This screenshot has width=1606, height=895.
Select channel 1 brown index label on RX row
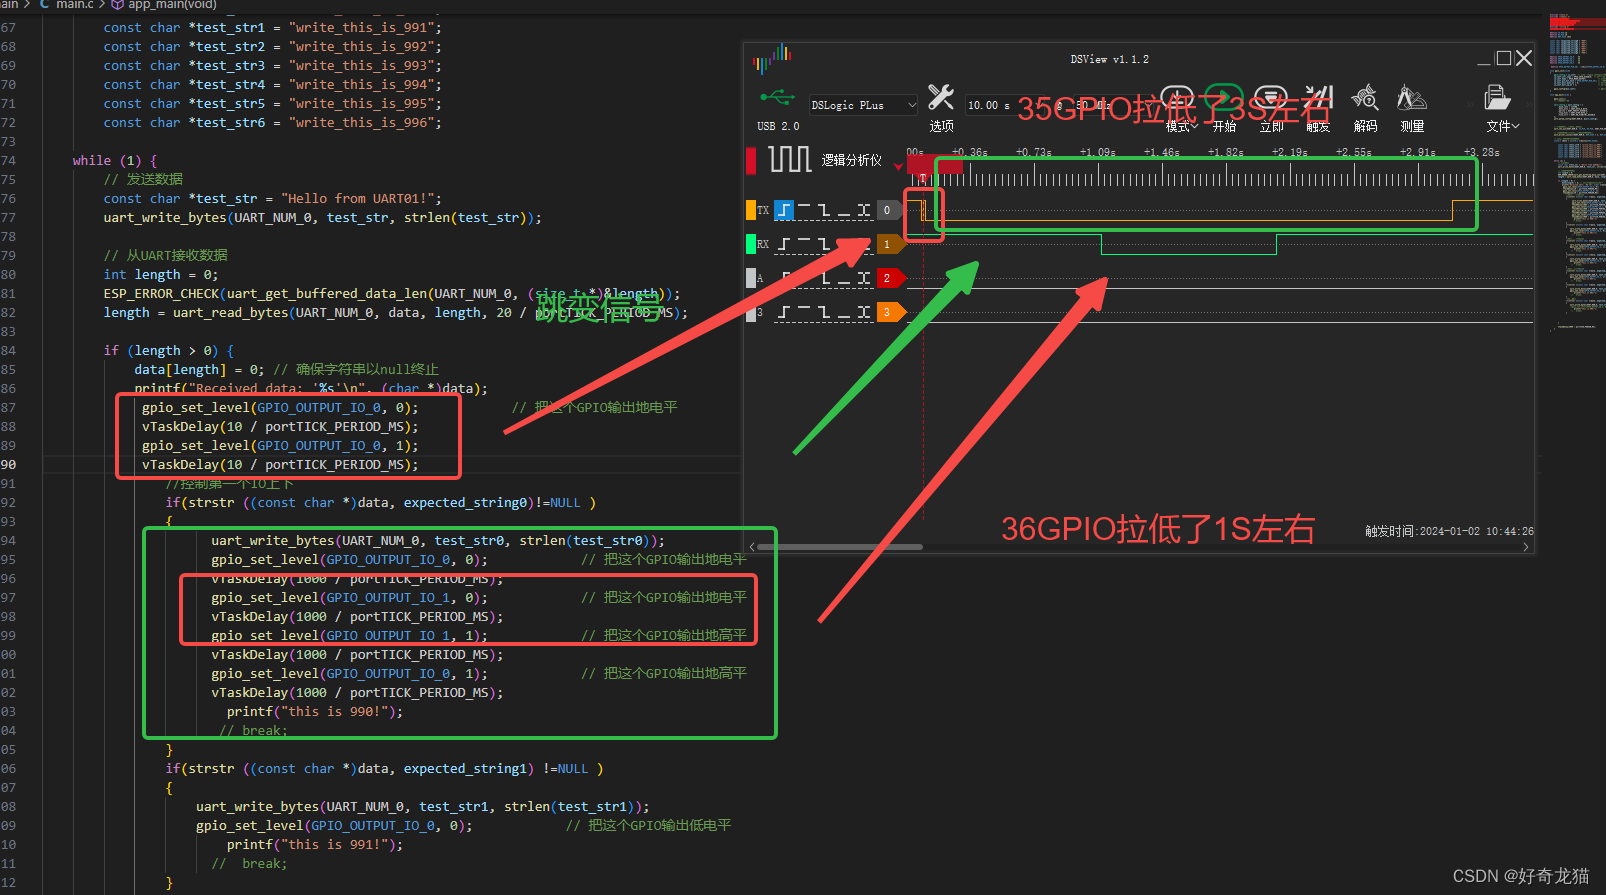(x=888, y=244)
